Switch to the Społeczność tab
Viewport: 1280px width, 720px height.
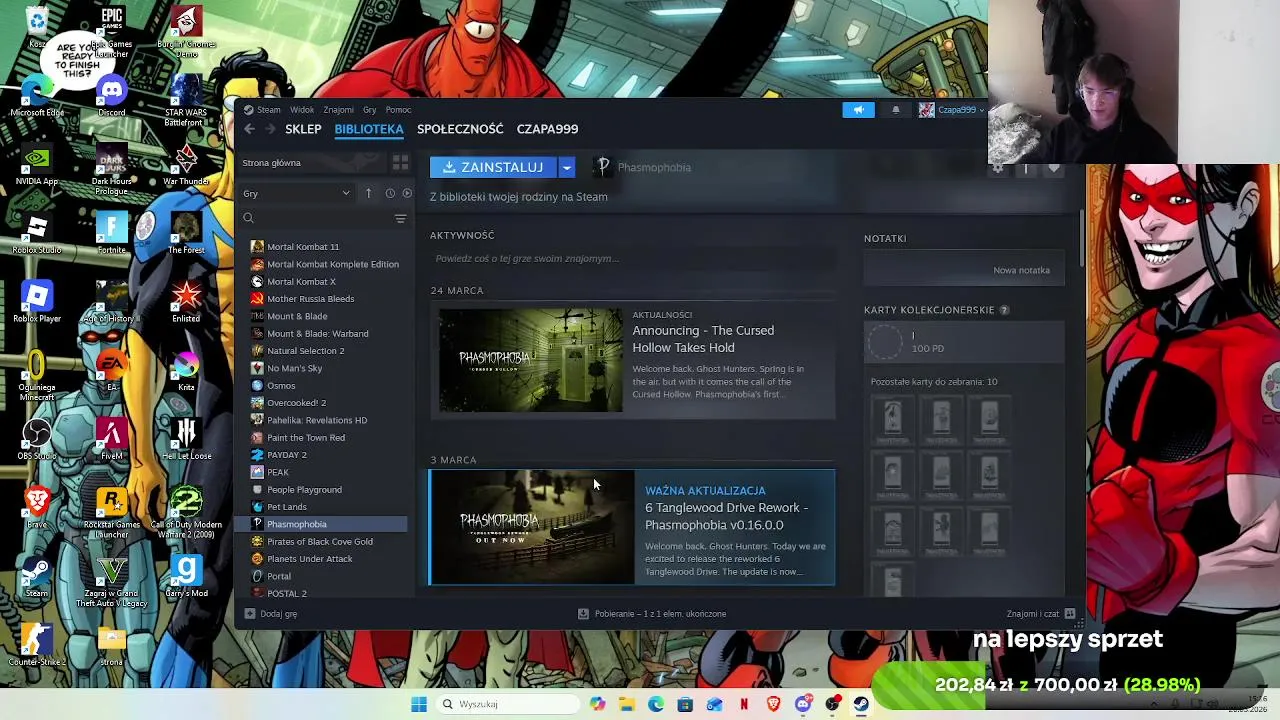(x=460, y=129)
